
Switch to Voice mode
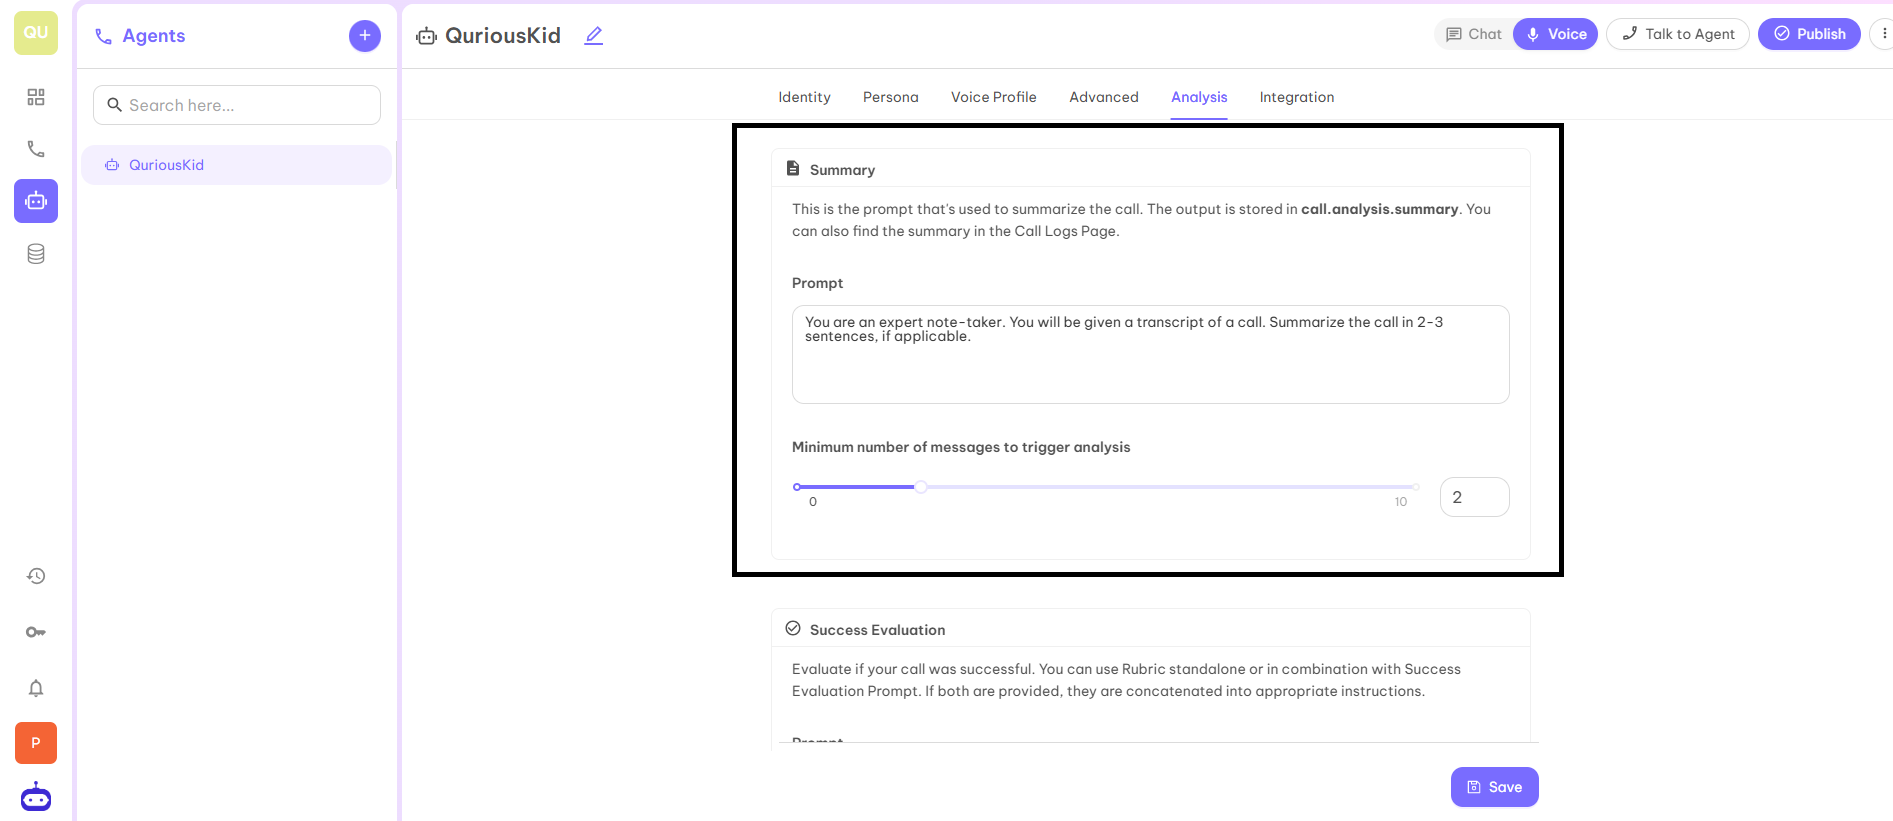click(1556, 34)
